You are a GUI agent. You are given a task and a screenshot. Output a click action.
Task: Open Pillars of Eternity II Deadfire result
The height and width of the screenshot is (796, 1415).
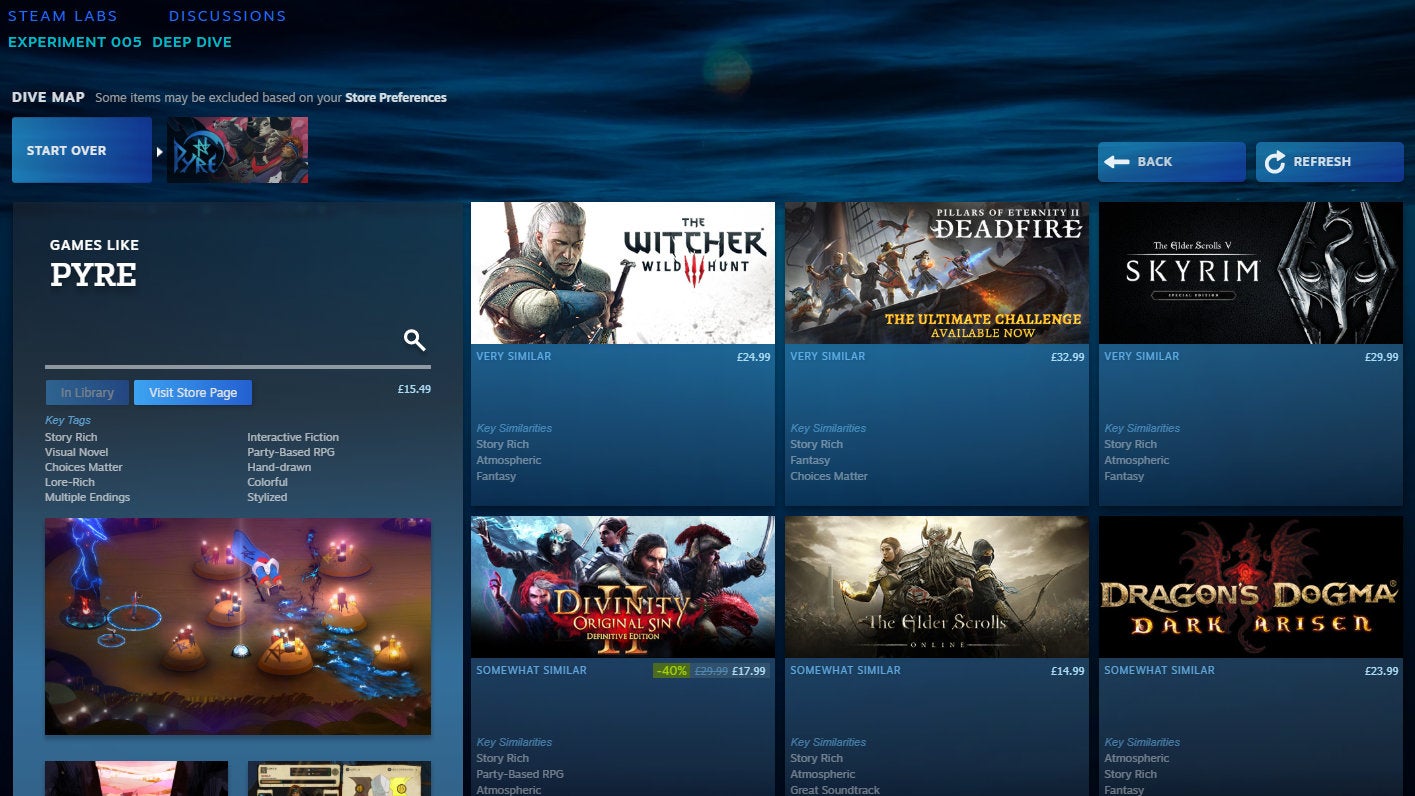pos(936,272)
